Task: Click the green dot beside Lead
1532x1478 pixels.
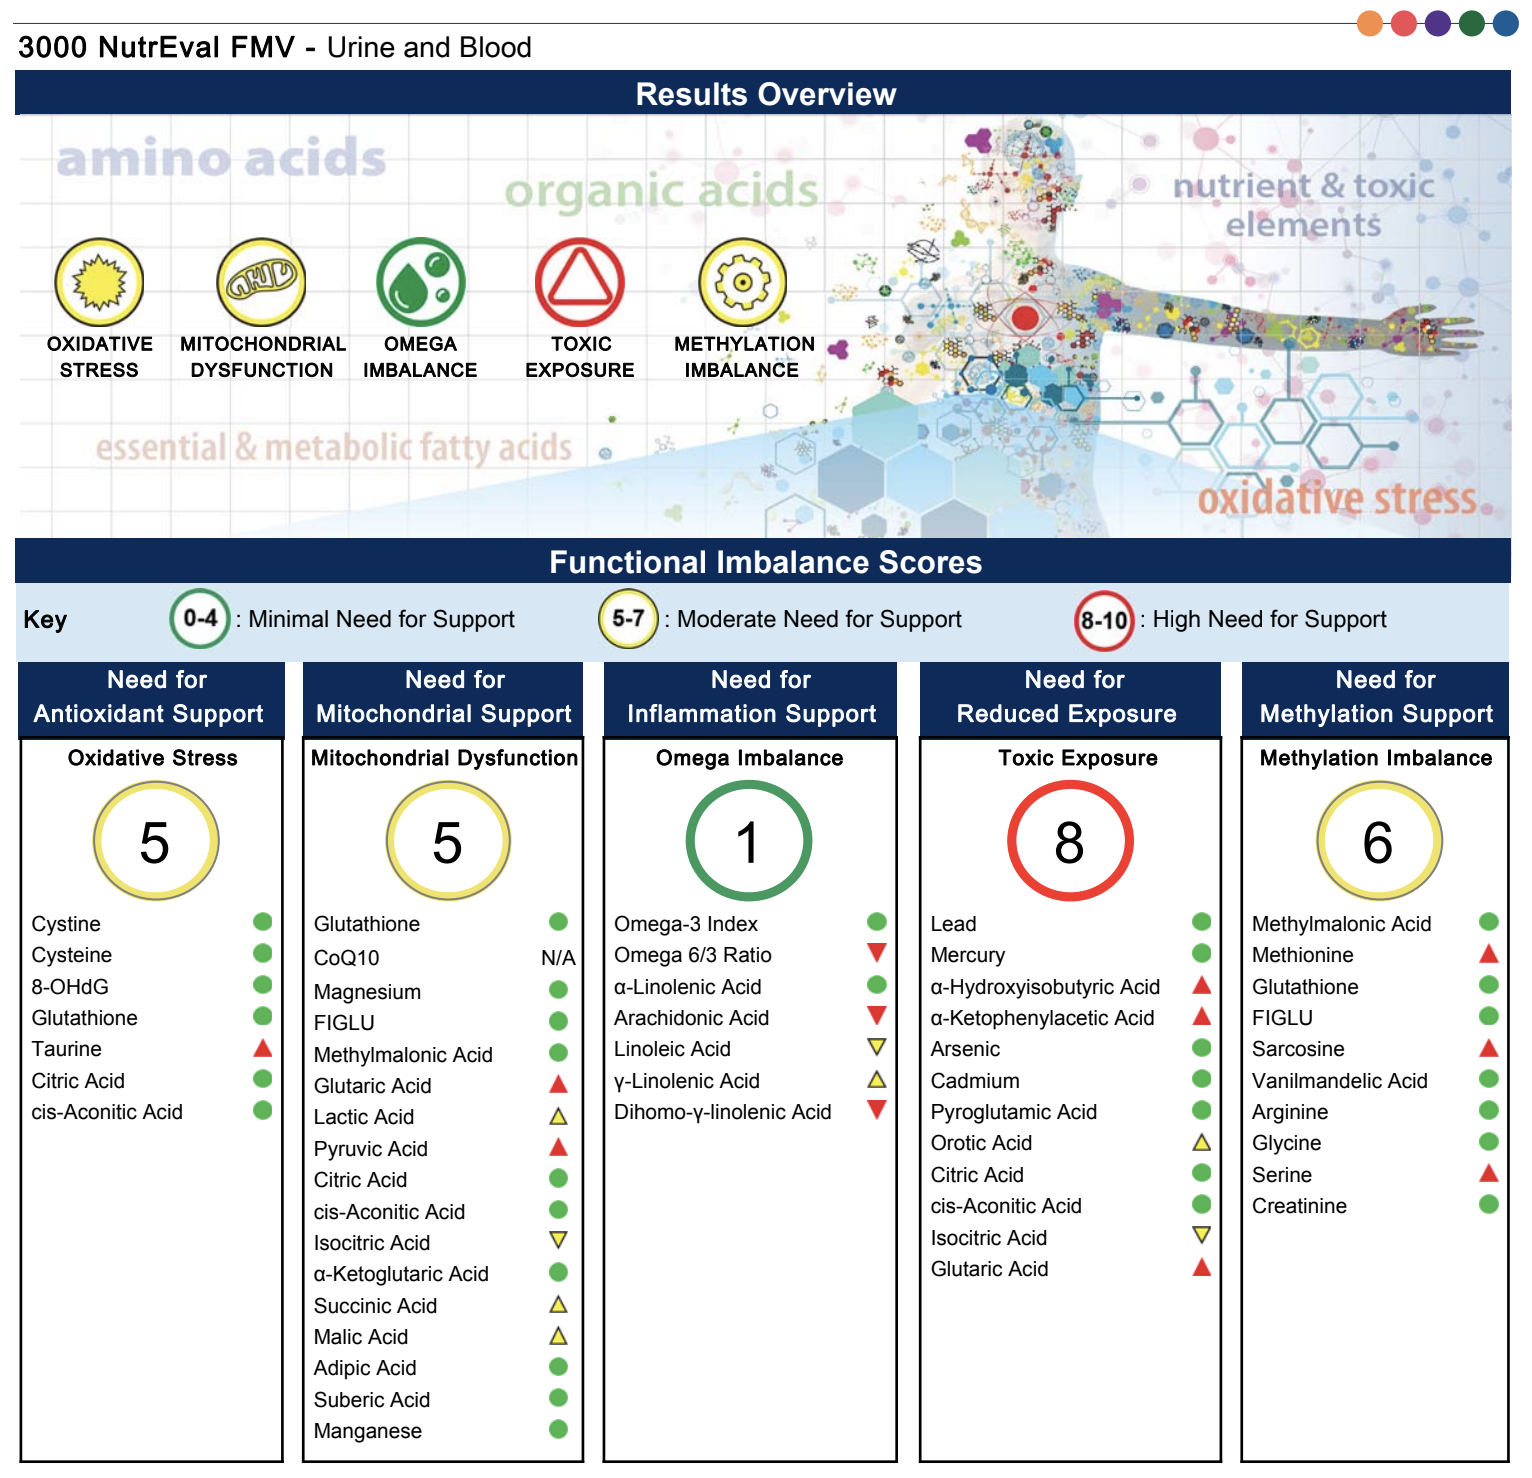Action: (x=1202, y=921)
